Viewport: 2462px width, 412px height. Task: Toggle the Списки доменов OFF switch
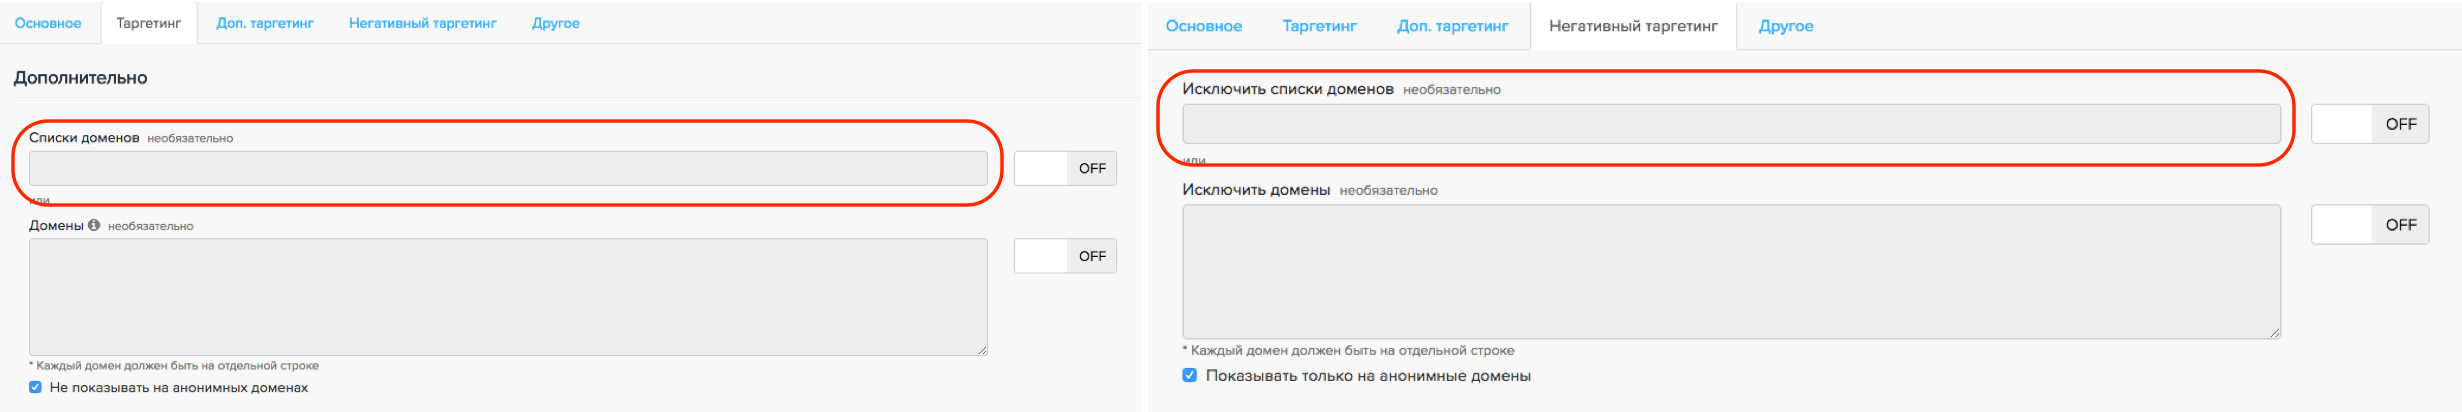[1065, 169]
